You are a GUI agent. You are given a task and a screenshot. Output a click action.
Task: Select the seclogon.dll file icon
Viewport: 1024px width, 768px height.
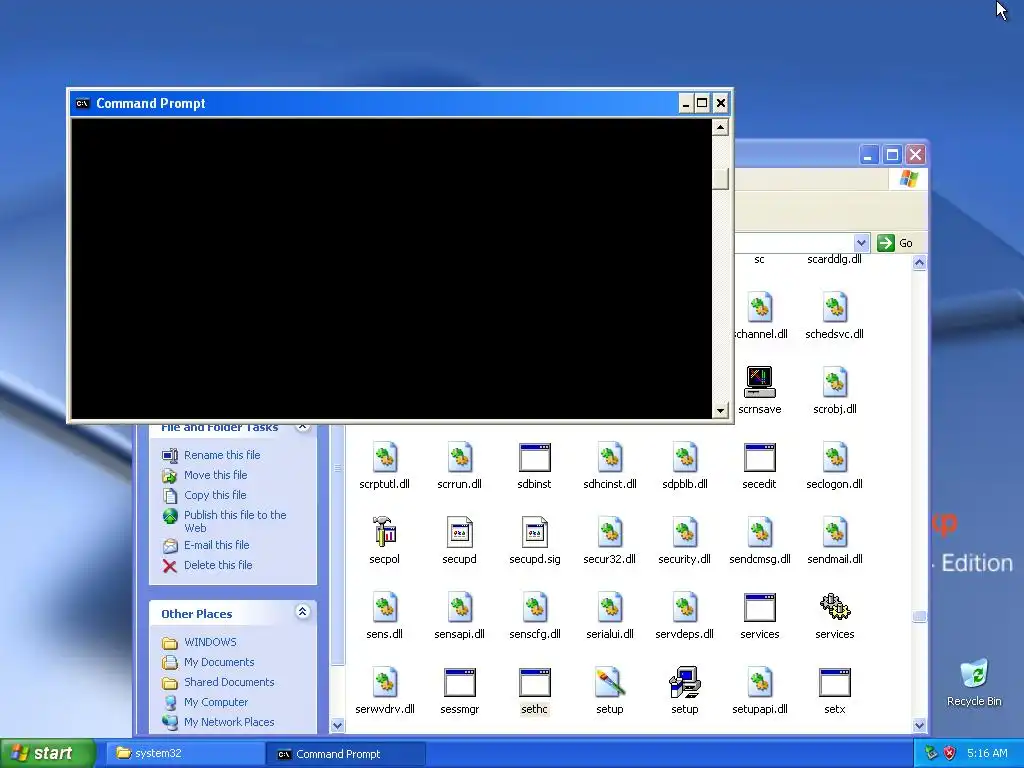(x=835, y=457)
